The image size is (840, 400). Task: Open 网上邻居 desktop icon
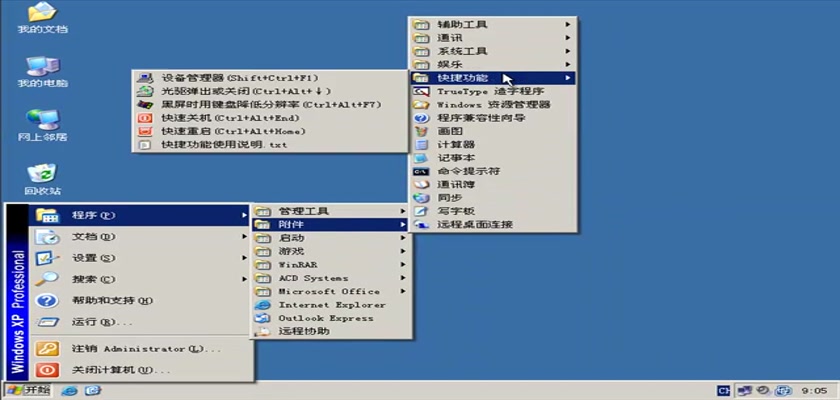[x=42, y=125]
